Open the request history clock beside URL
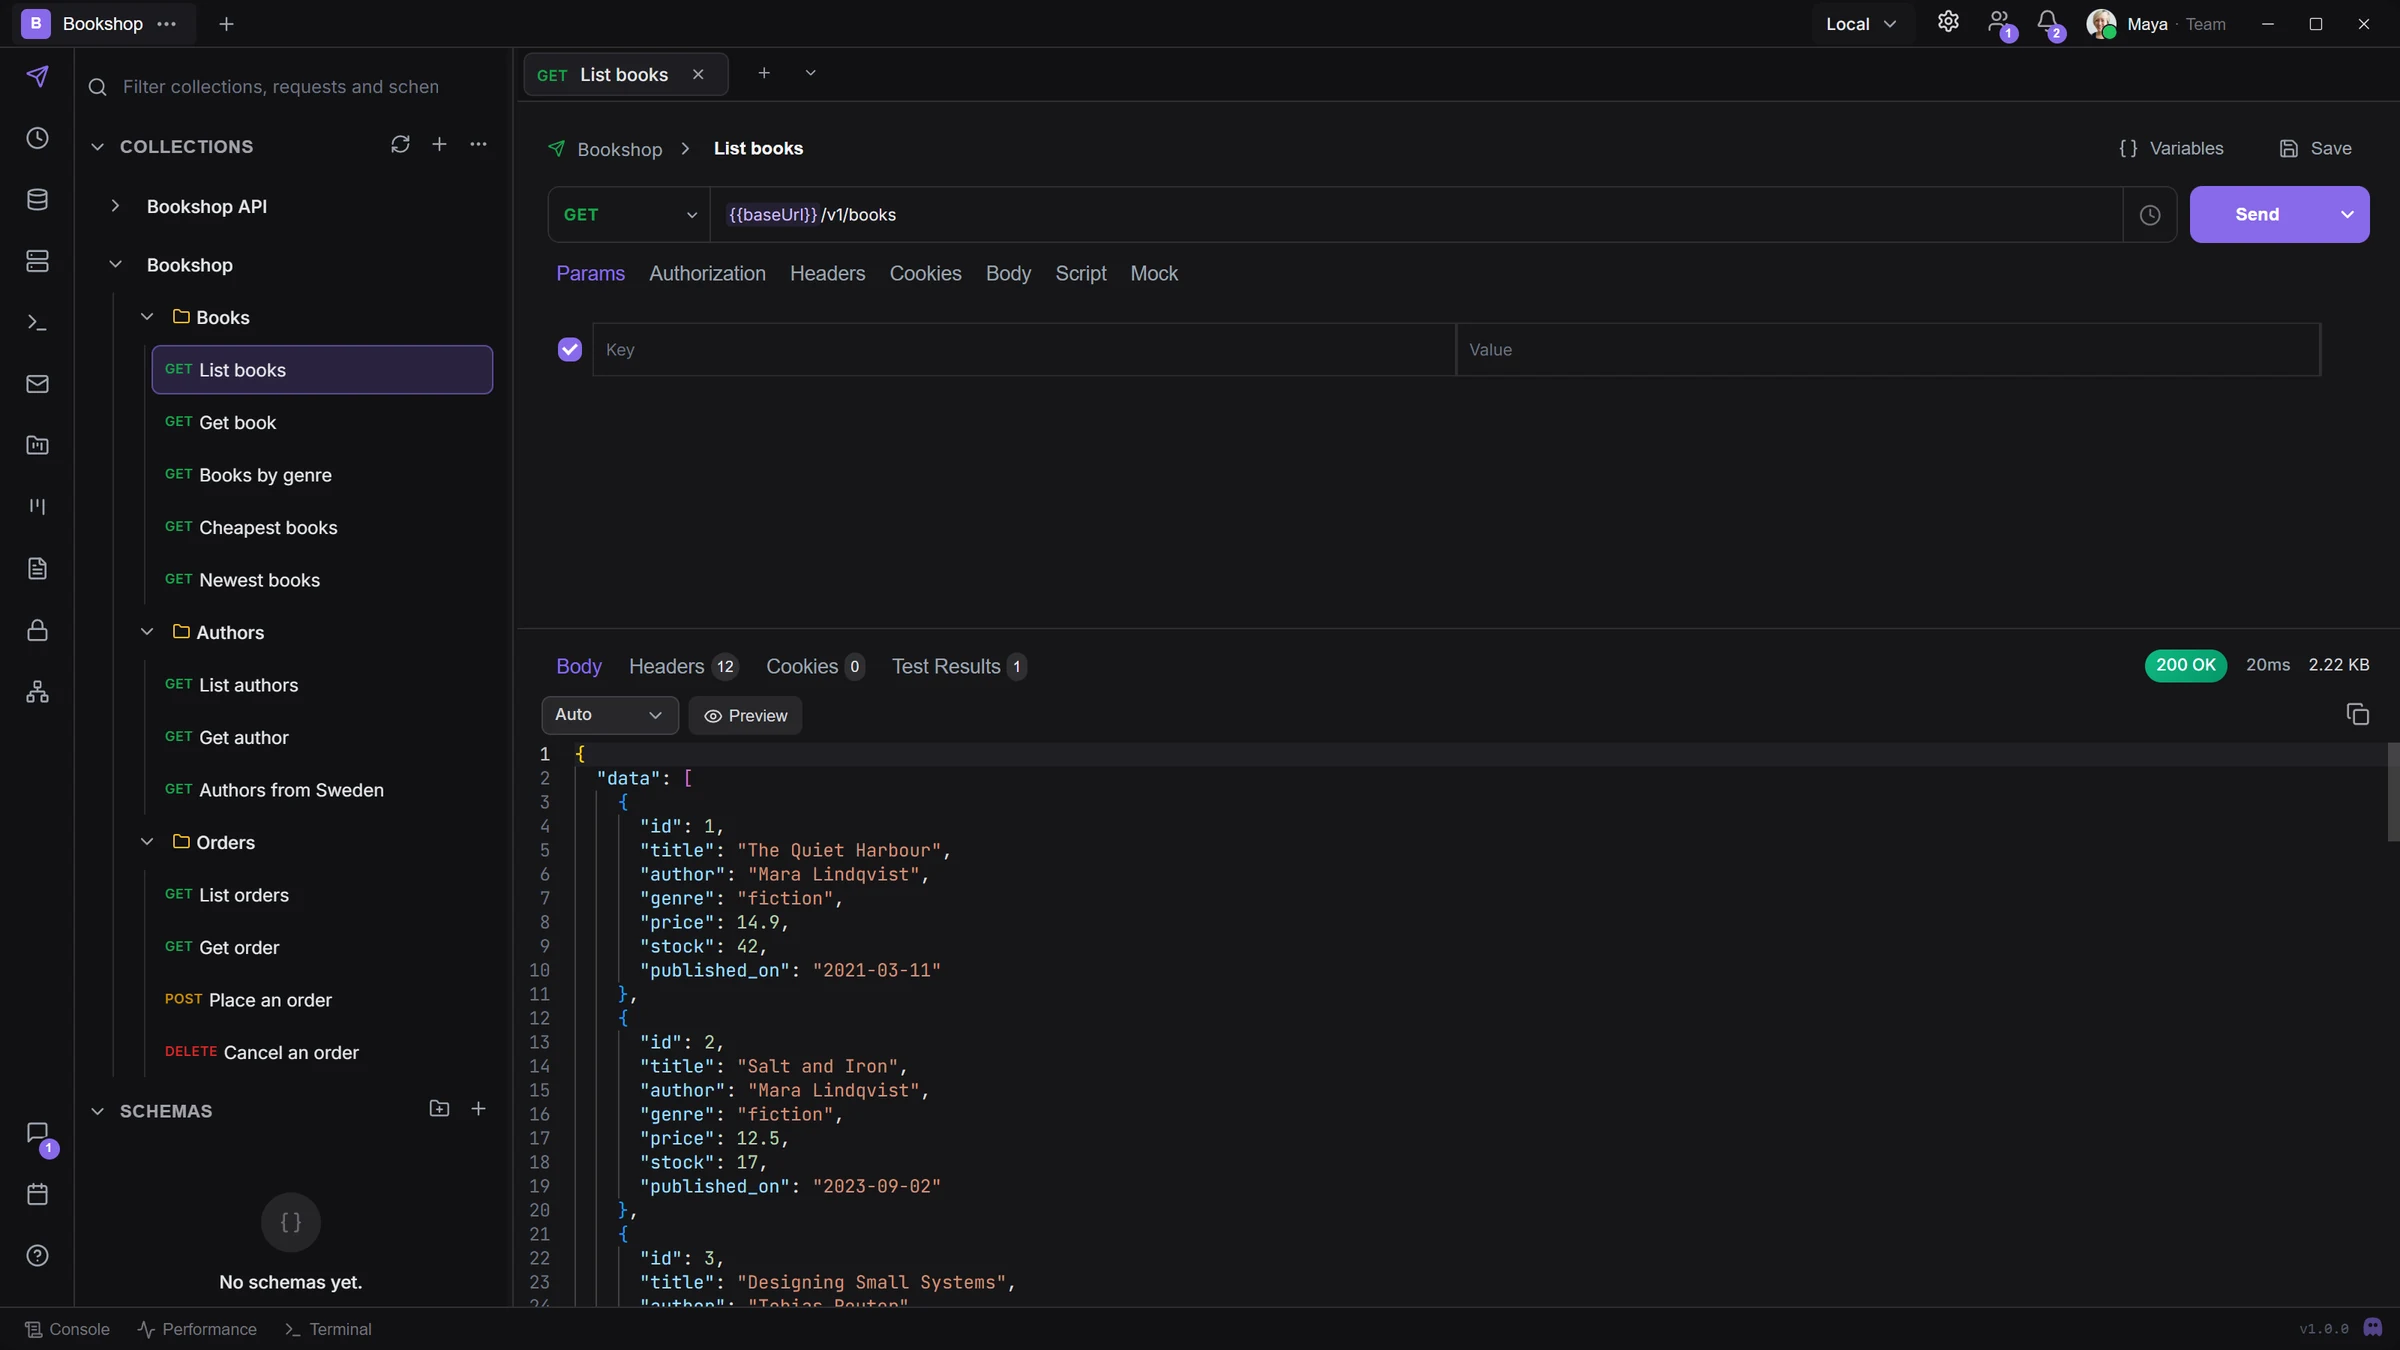This screenshot has width=2400, height=1350. tap(2150, 215)
